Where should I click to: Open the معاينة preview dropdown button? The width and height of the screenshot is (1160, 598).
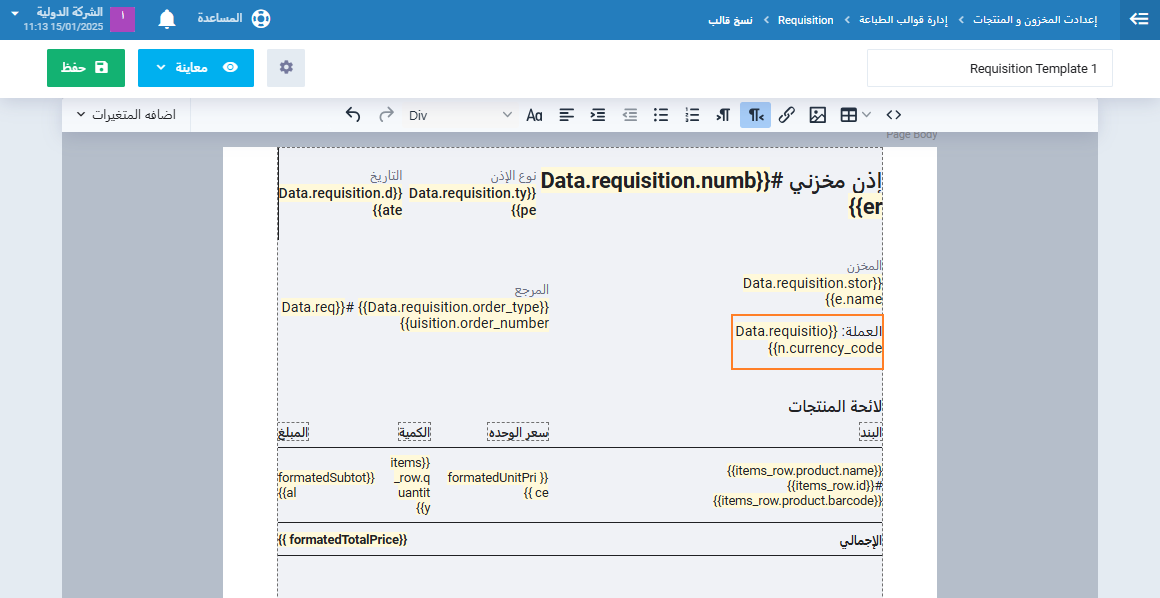coord(196,68)
